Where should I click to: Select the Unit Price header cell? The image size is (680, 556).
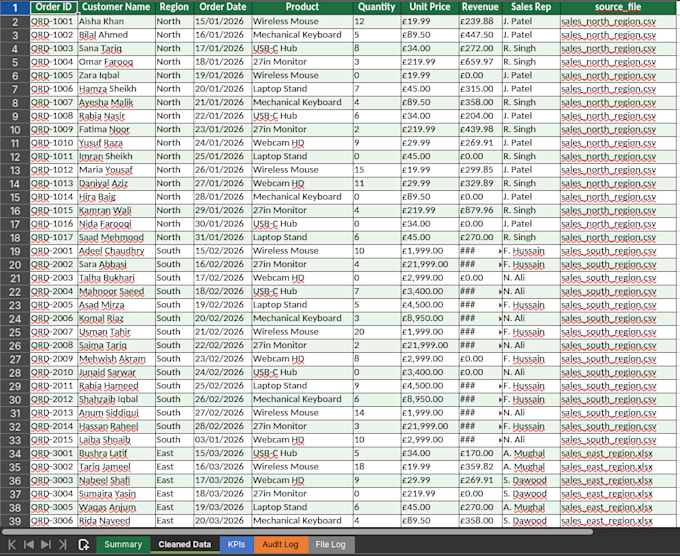(x=430, y=7)
